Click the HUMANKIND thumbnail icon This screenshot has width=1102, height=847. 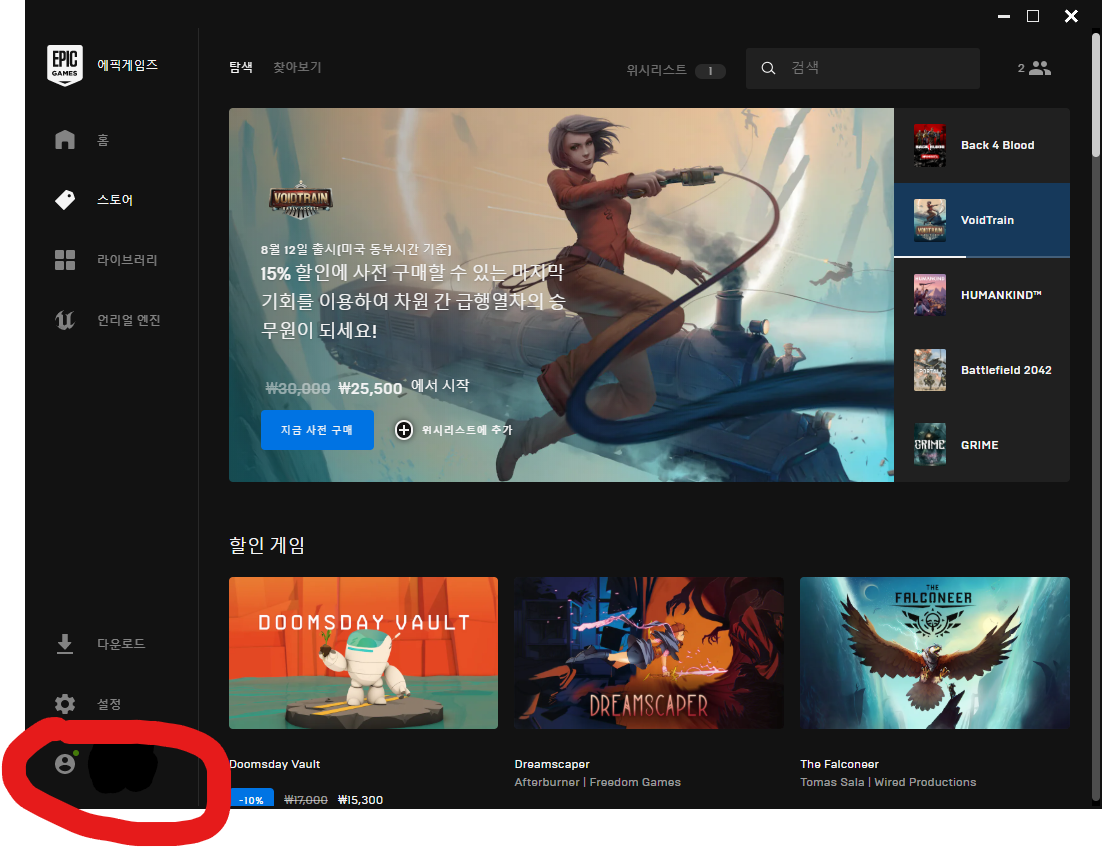929,295
